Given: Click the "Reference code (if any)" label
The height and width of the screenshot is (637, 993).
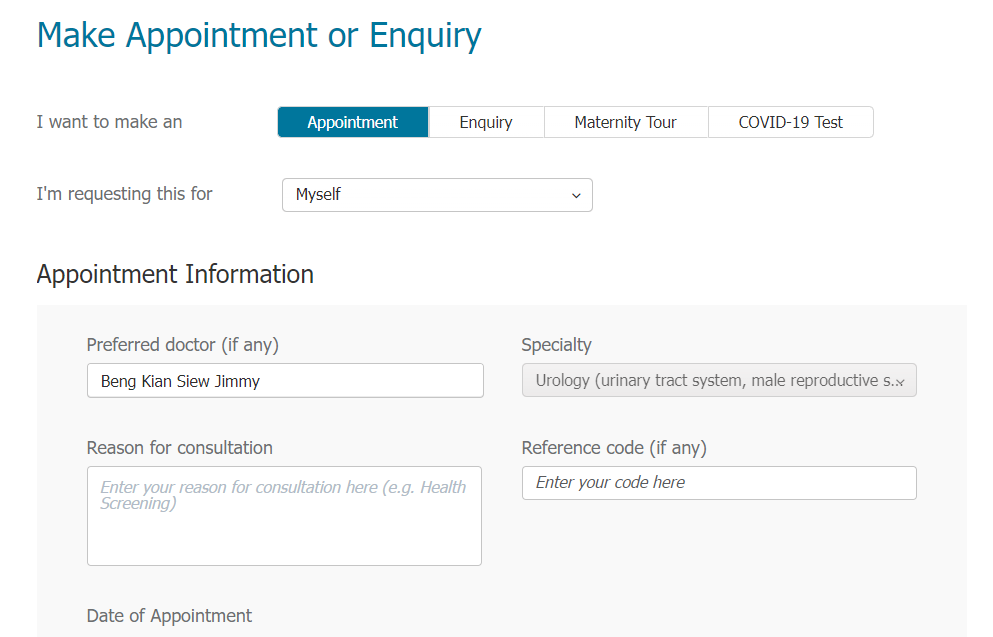Looking at the screenshot, I should point(614,448).
